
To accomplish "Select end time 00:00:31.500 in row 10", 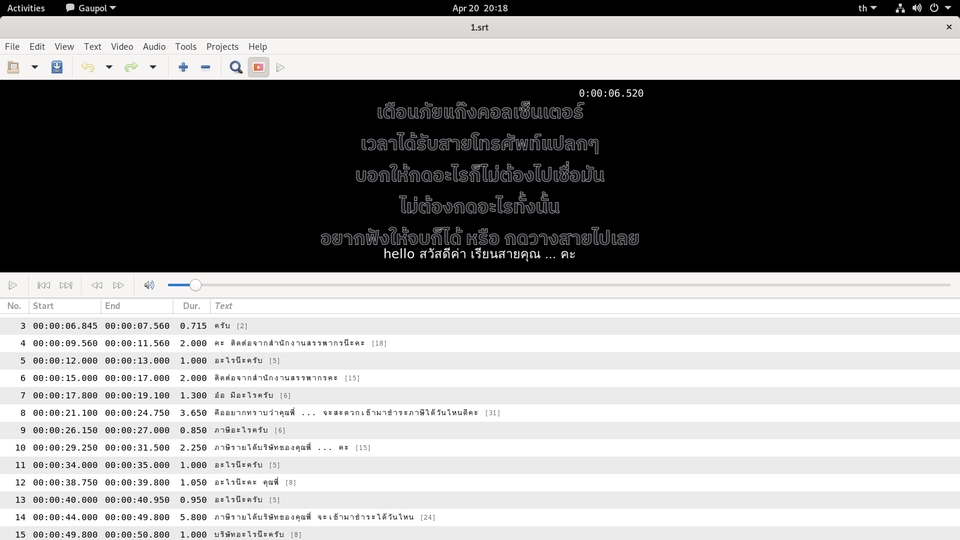I will click(x=137, y=448).
